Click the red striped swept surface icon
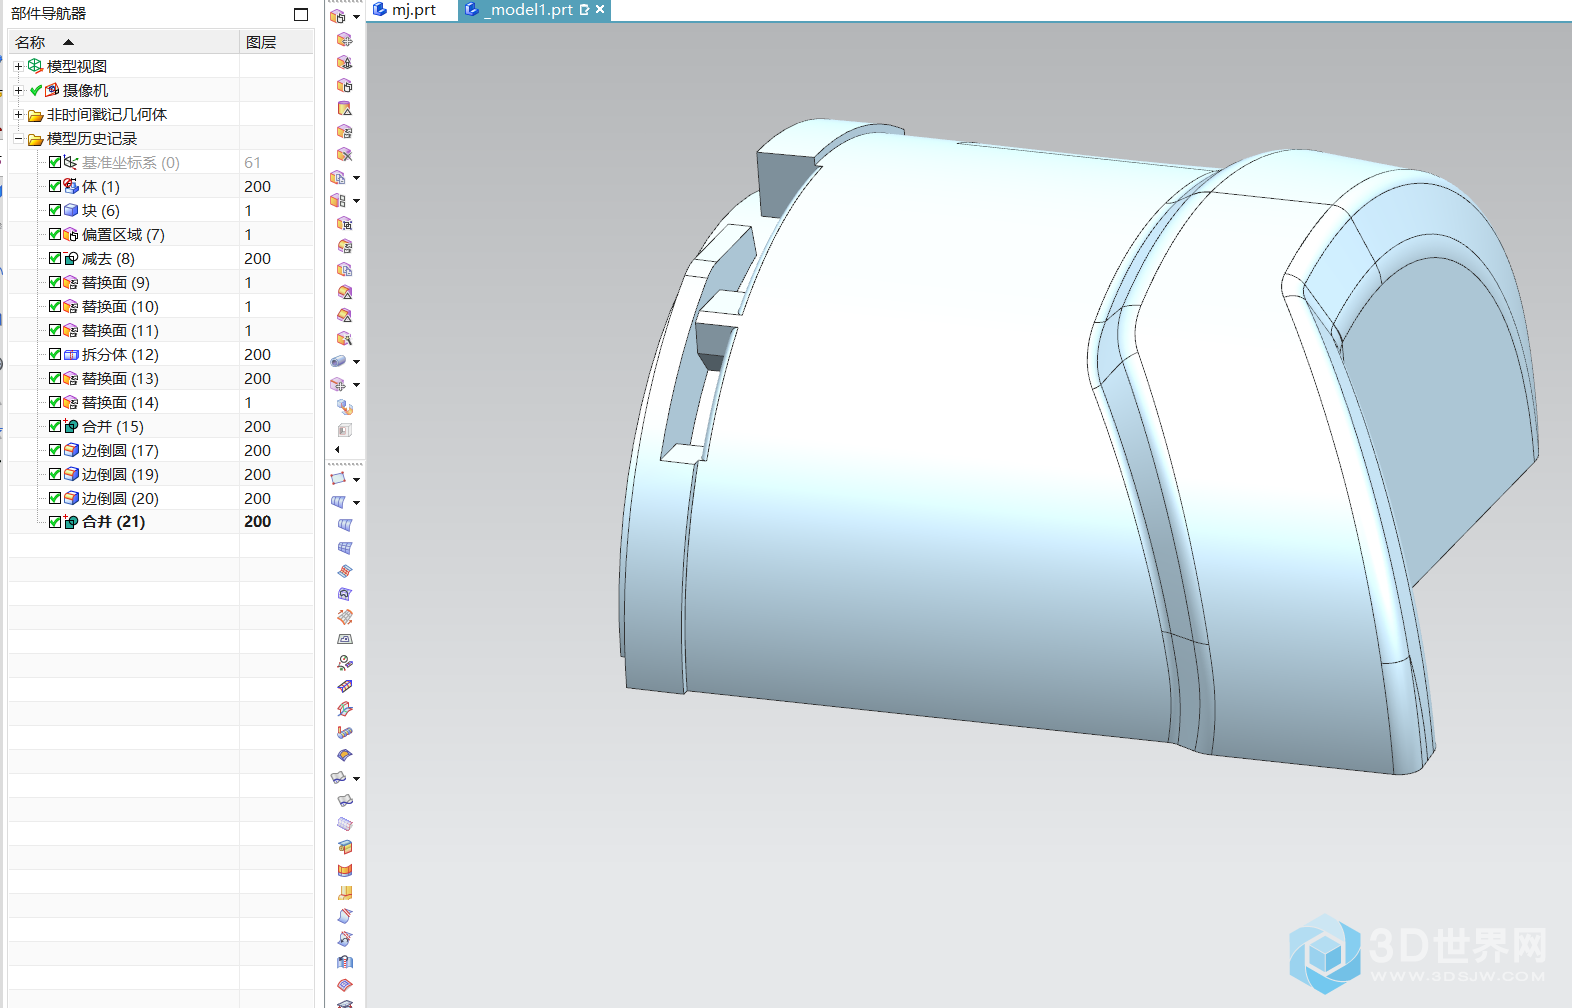This screenshot has width=1572, height=1008. pyautogui.click(x=344, y=571)
